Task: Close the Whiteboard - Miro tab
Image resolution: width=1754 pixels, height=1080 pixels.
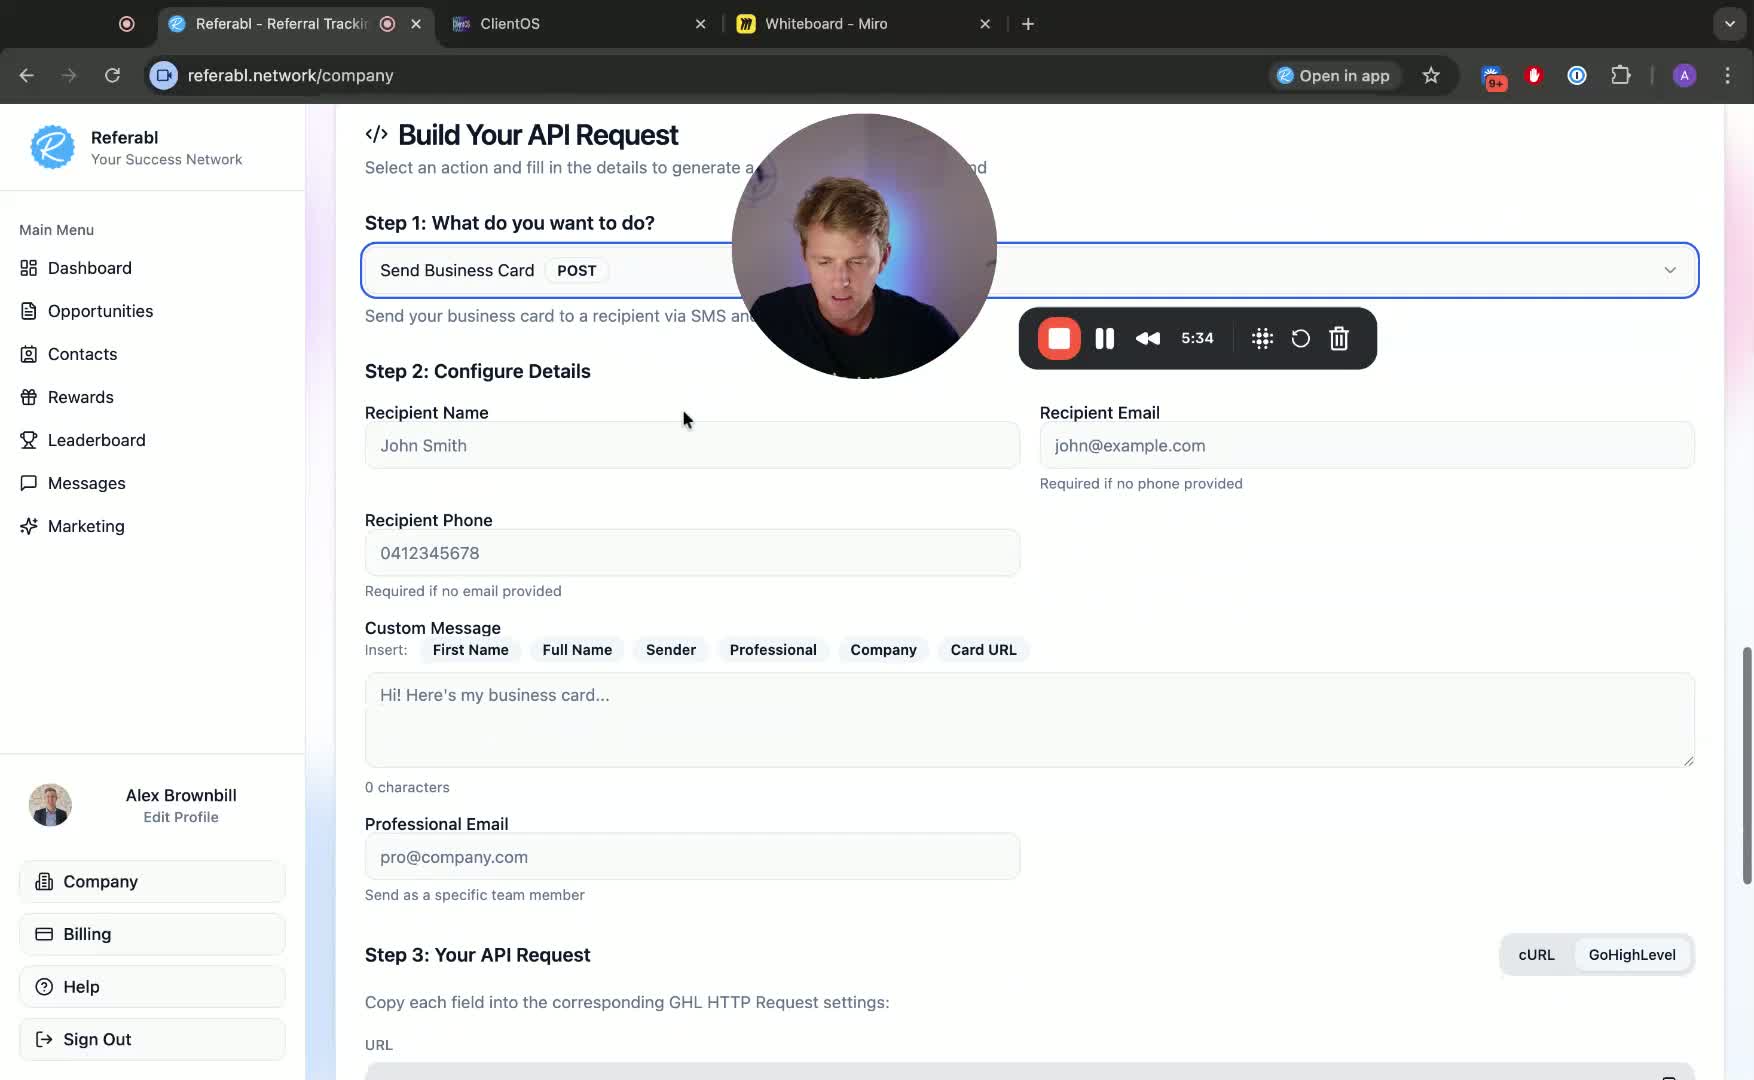Action: point(985,24)
